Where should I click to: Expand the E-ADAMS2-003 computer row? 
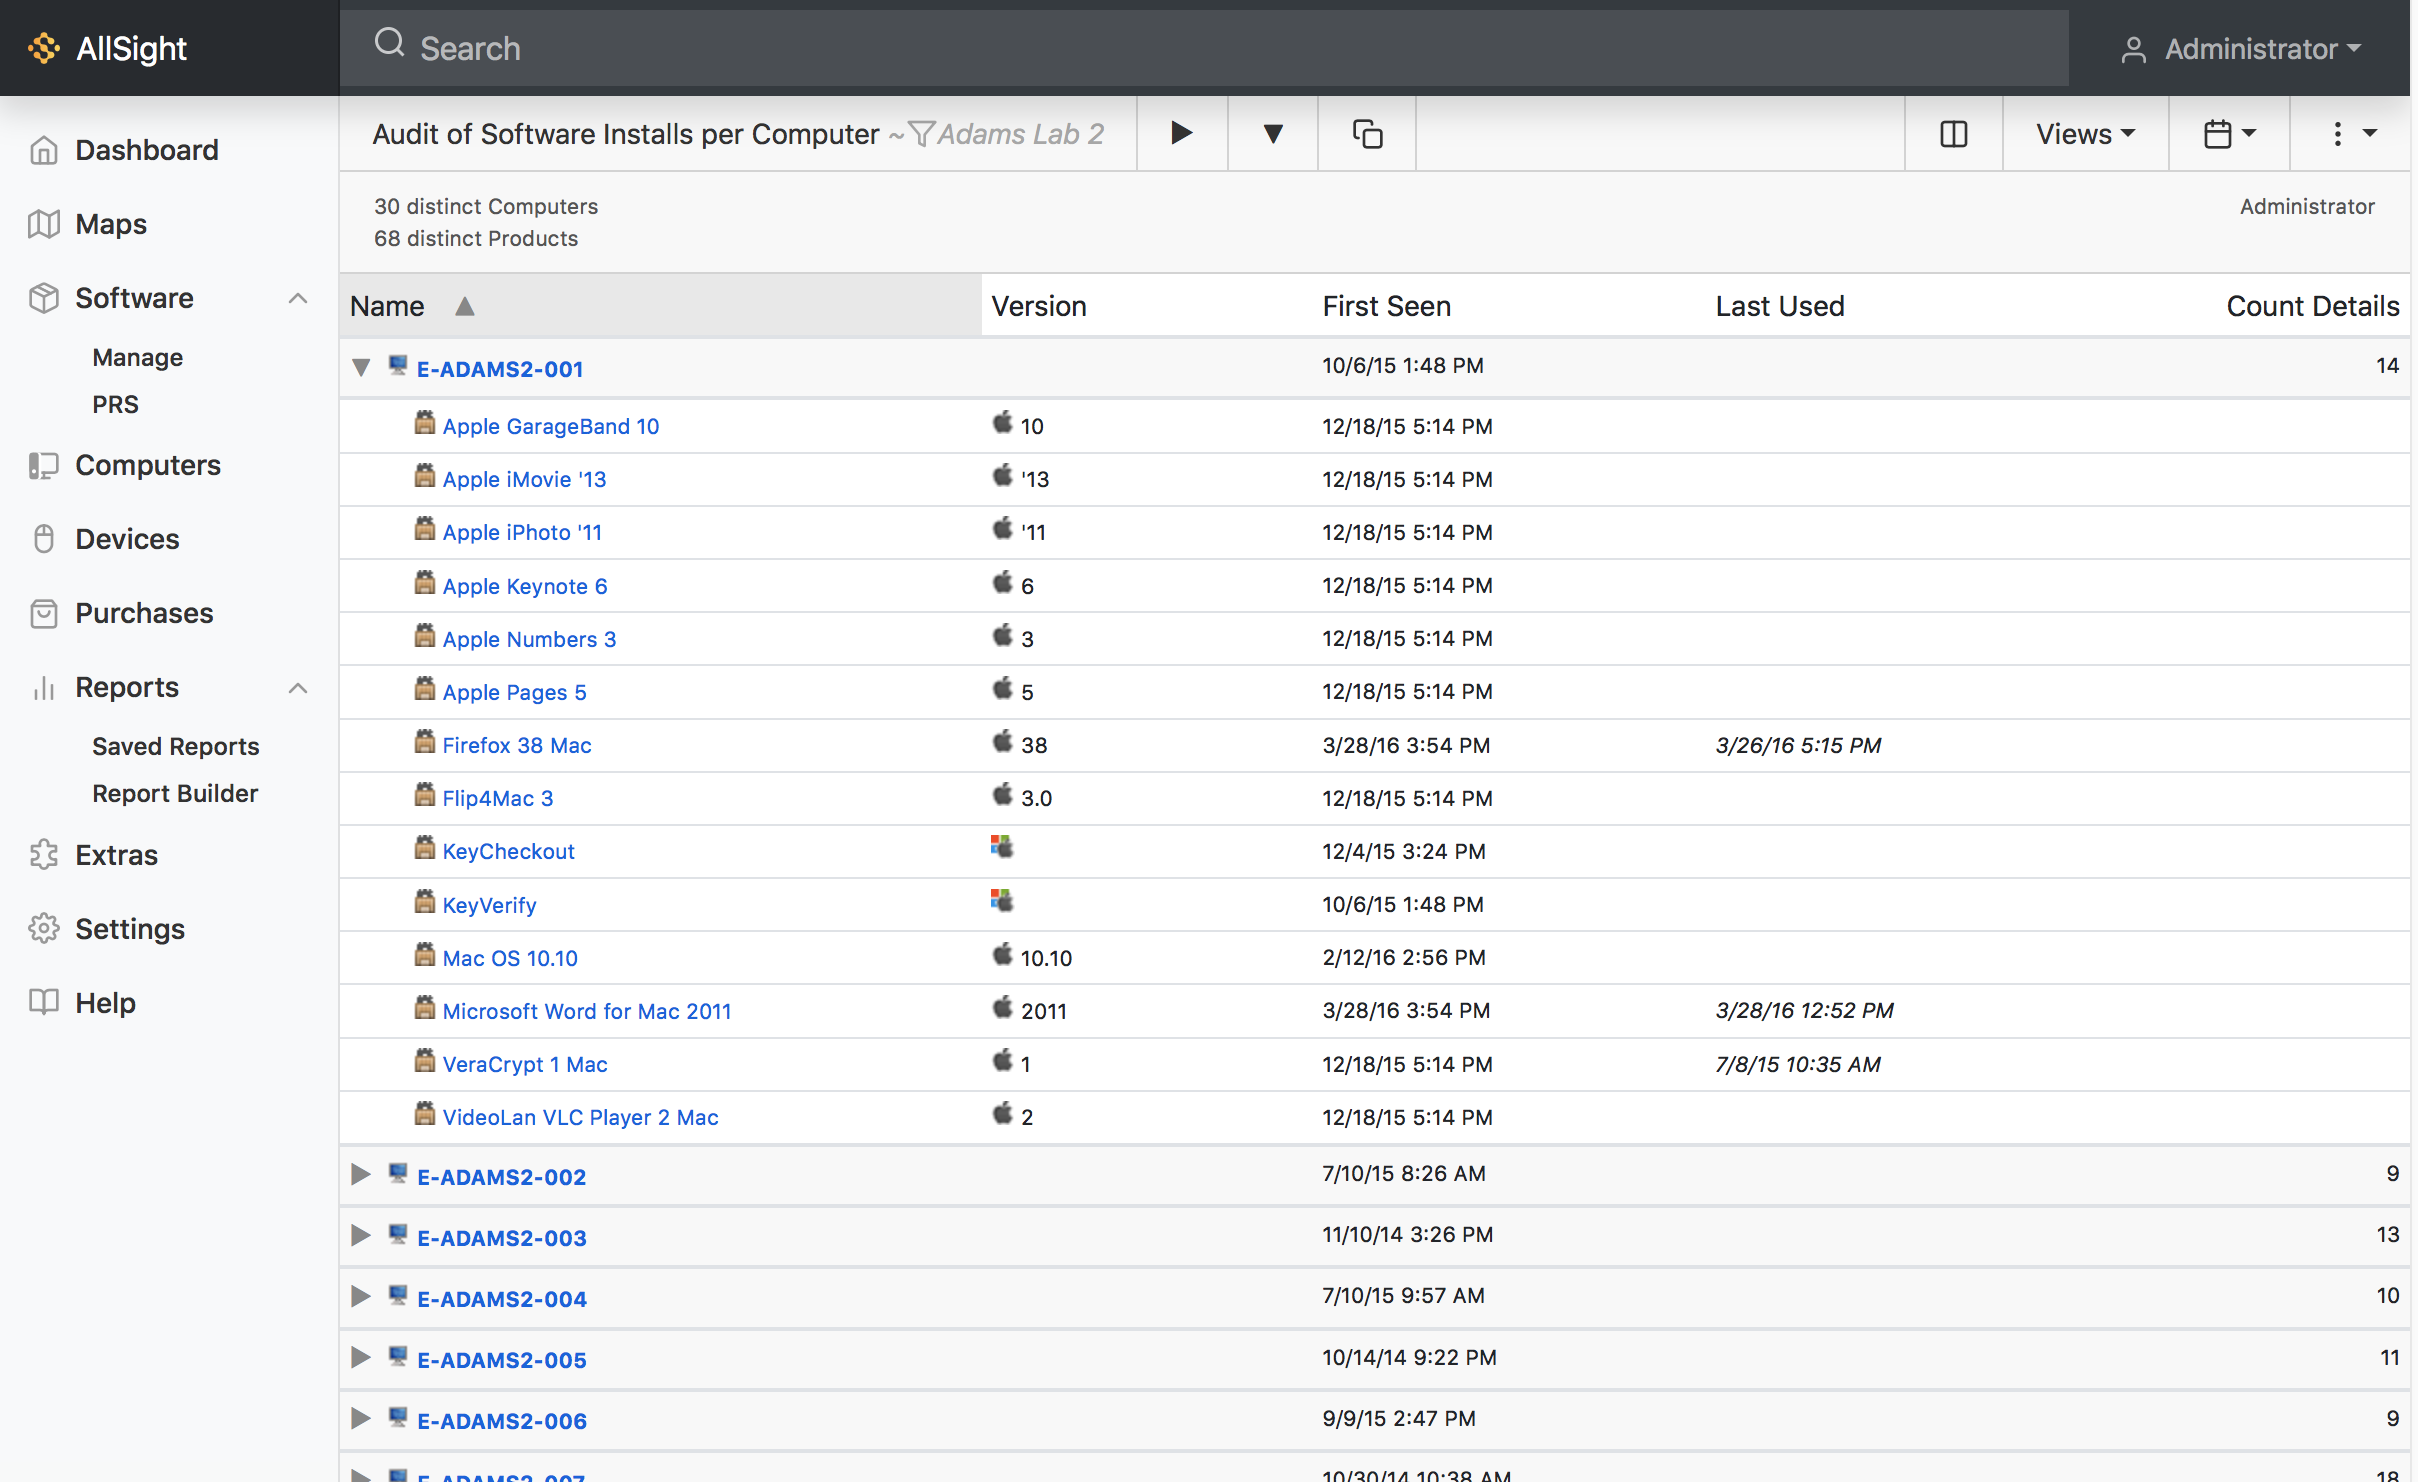[360, 1236]
